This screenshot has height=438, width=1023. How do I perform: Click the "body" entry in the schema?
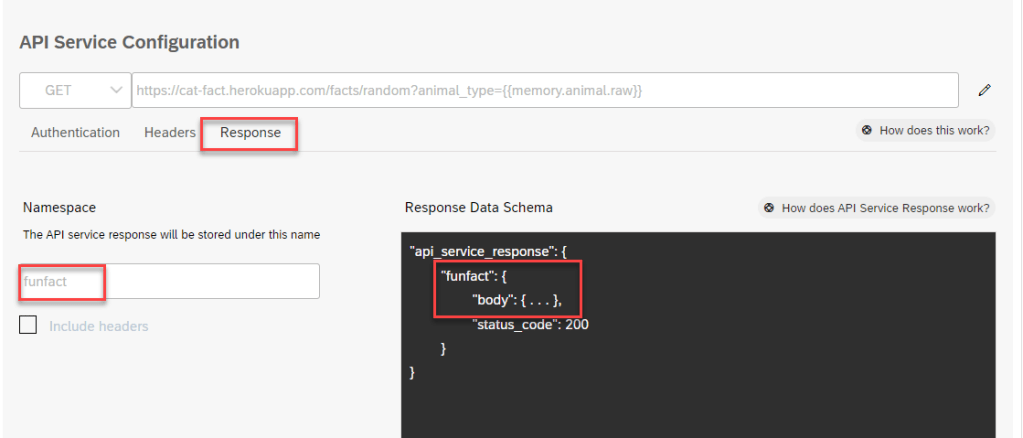click(x=490, y=300)
